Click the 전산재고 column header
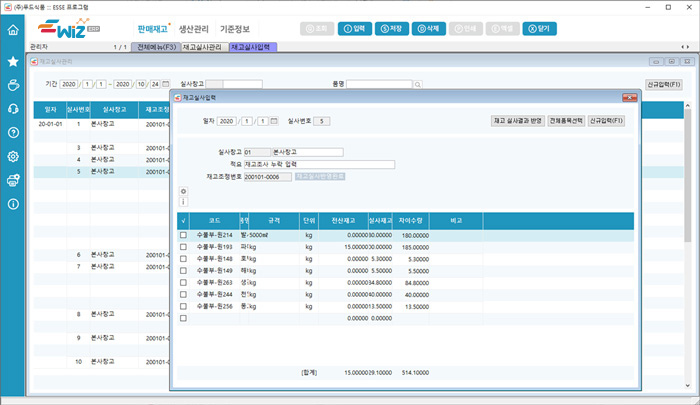This screenshot has height=405, width=700. click(343, 221)
